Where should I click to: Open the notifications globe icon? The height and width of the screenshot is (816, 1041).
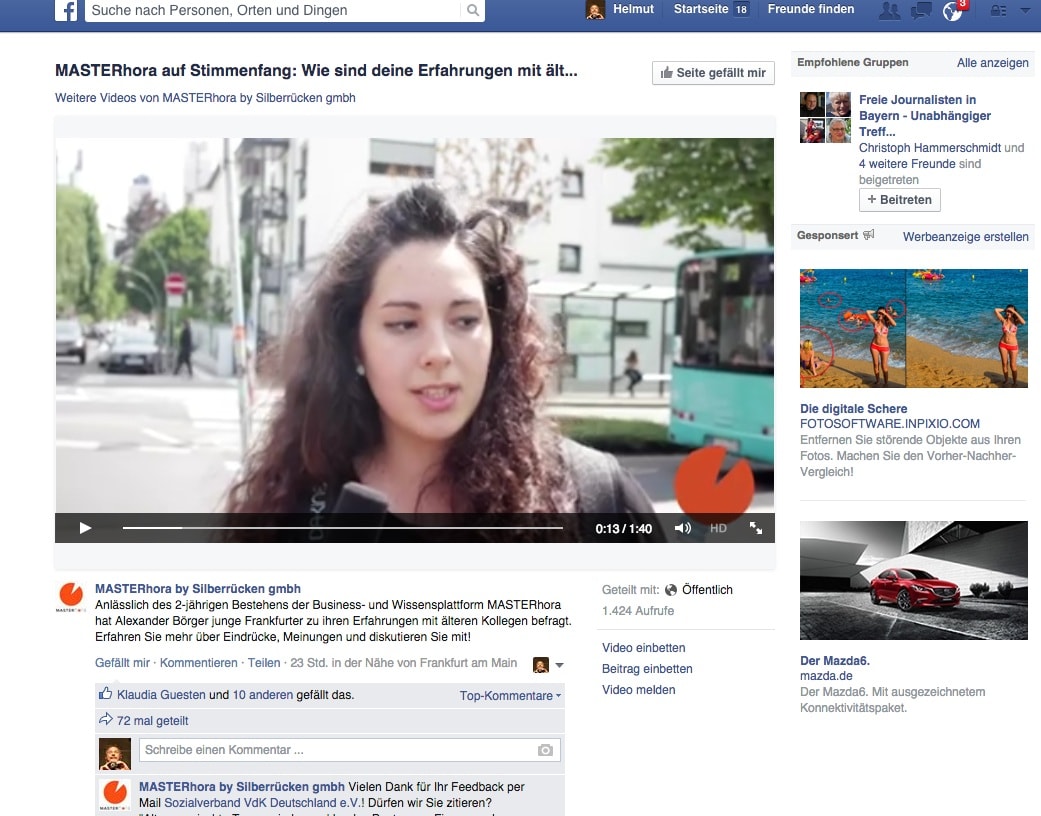(953, 11)
